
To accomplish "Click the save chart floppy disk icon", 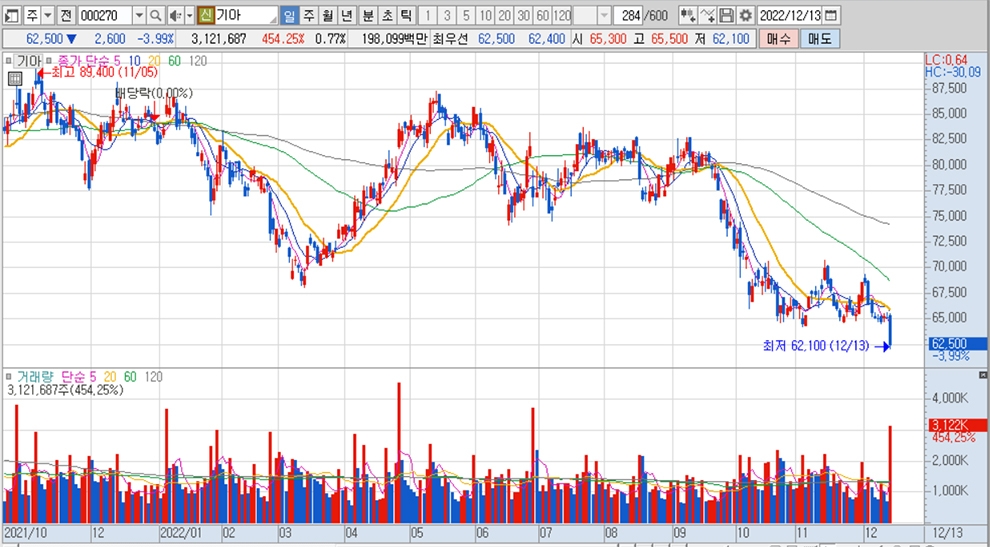I will coord(726,16).
